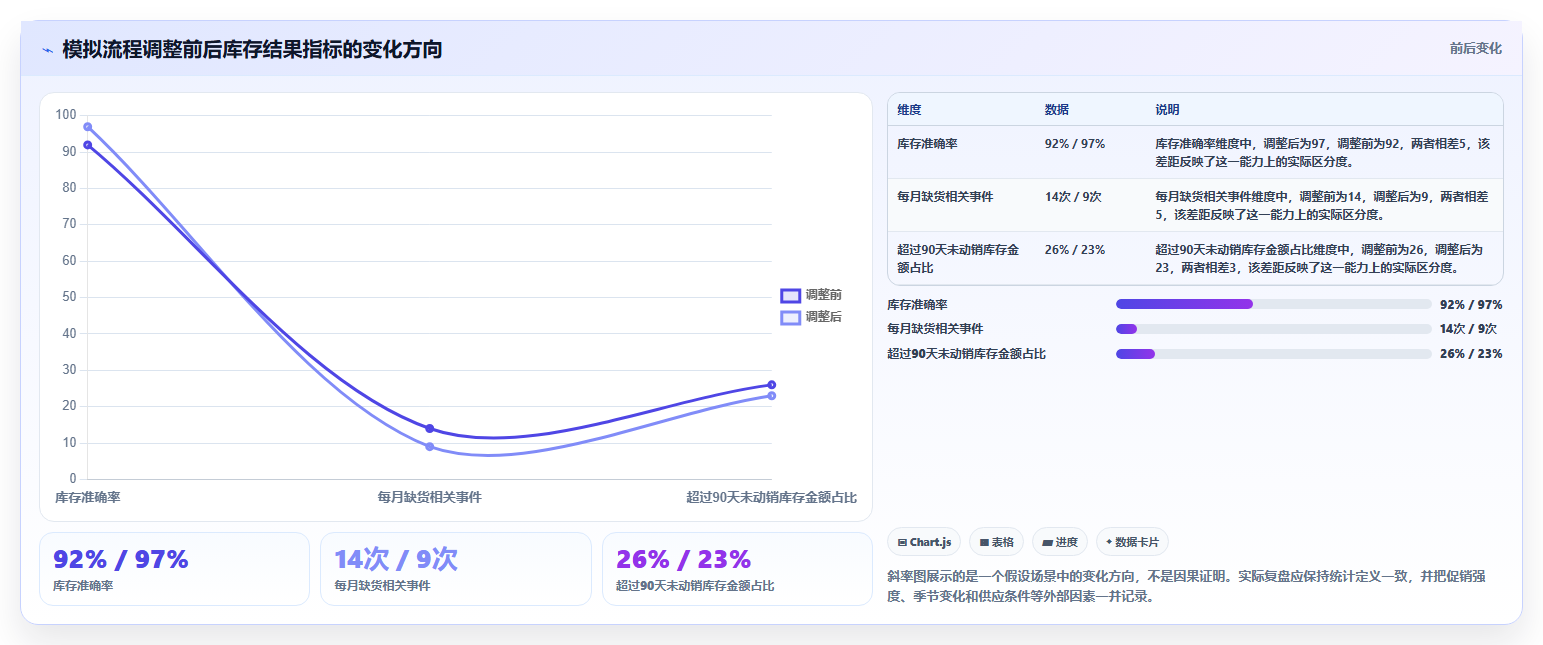Click the 库存准确率 progress bar

tap(1274, 304)
